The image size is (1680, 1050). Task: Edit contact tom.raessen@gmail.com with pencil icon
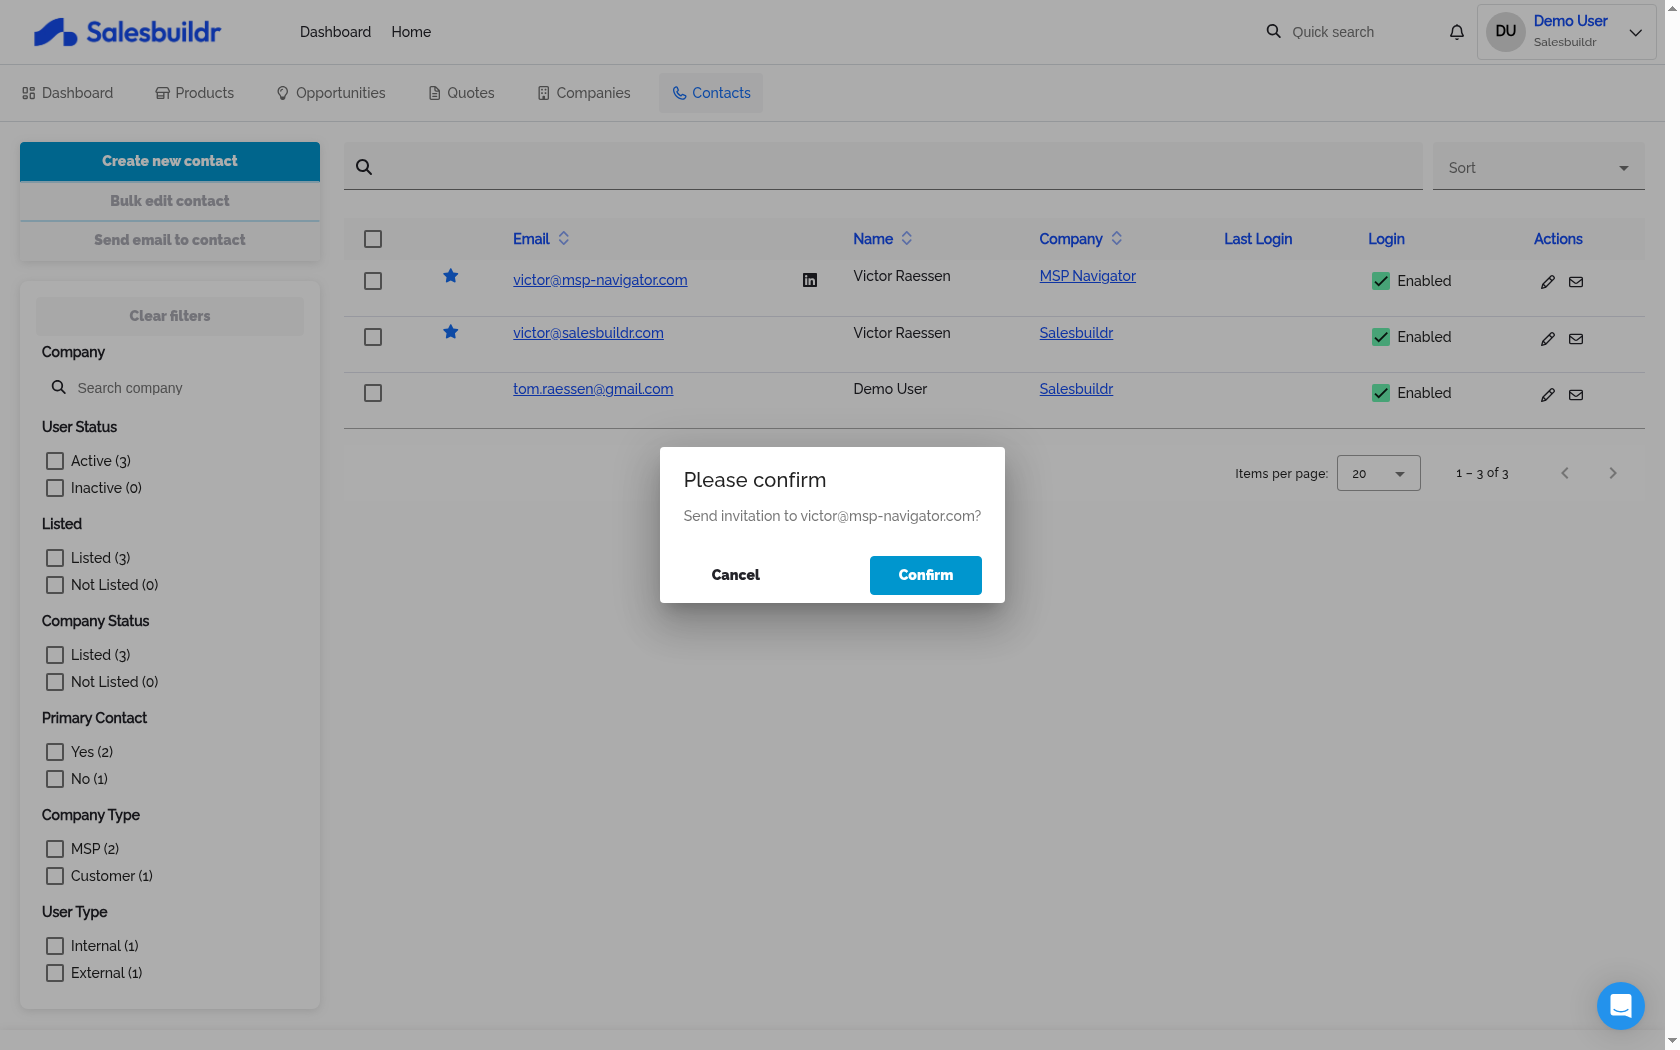[1548, 395]
